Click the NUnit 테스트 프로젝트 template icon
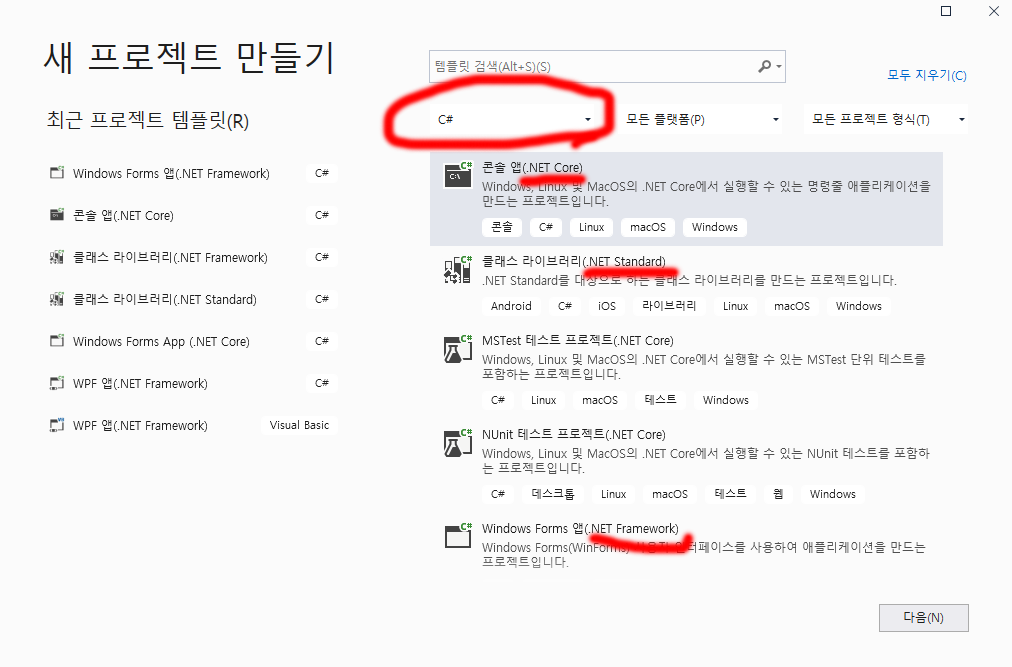This screenshot has height=667, width=1012. [458, 443]
